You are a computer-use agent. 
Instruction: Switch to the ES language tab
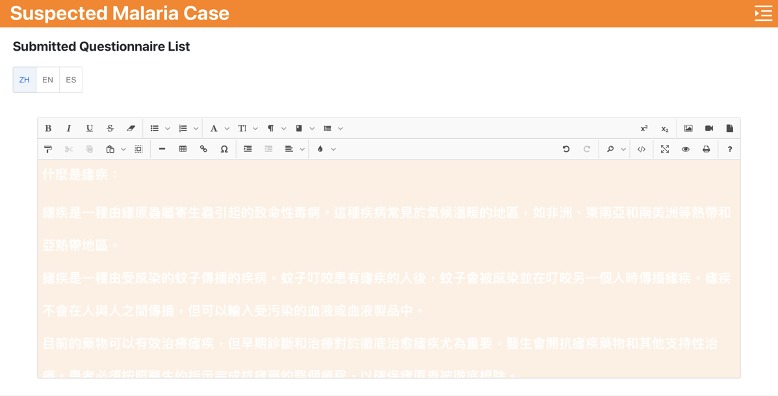71,79
